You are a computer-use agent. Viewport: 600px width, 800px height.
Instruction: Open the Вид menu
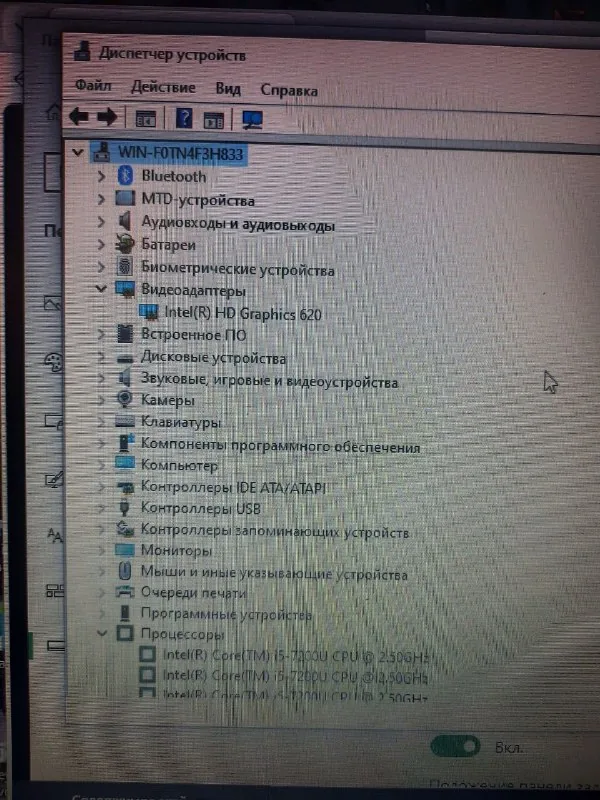[228, 89]
